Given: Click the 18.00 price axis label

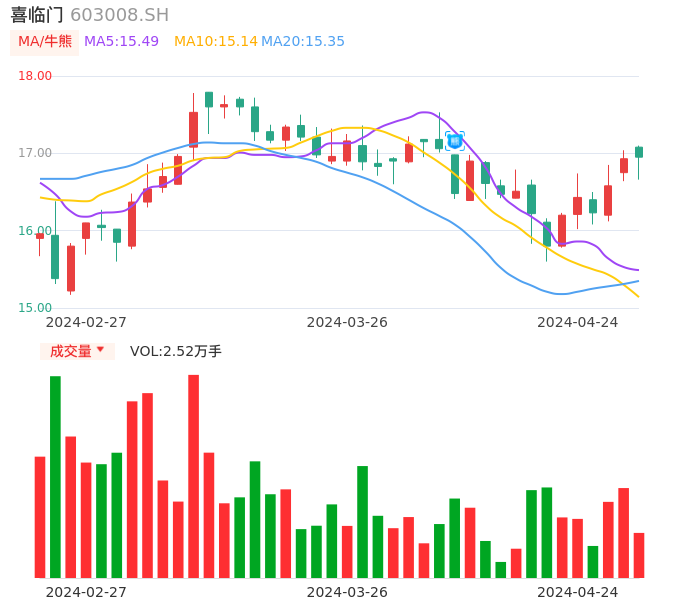Looking at the screenshot, I should [x=35, y=76].
